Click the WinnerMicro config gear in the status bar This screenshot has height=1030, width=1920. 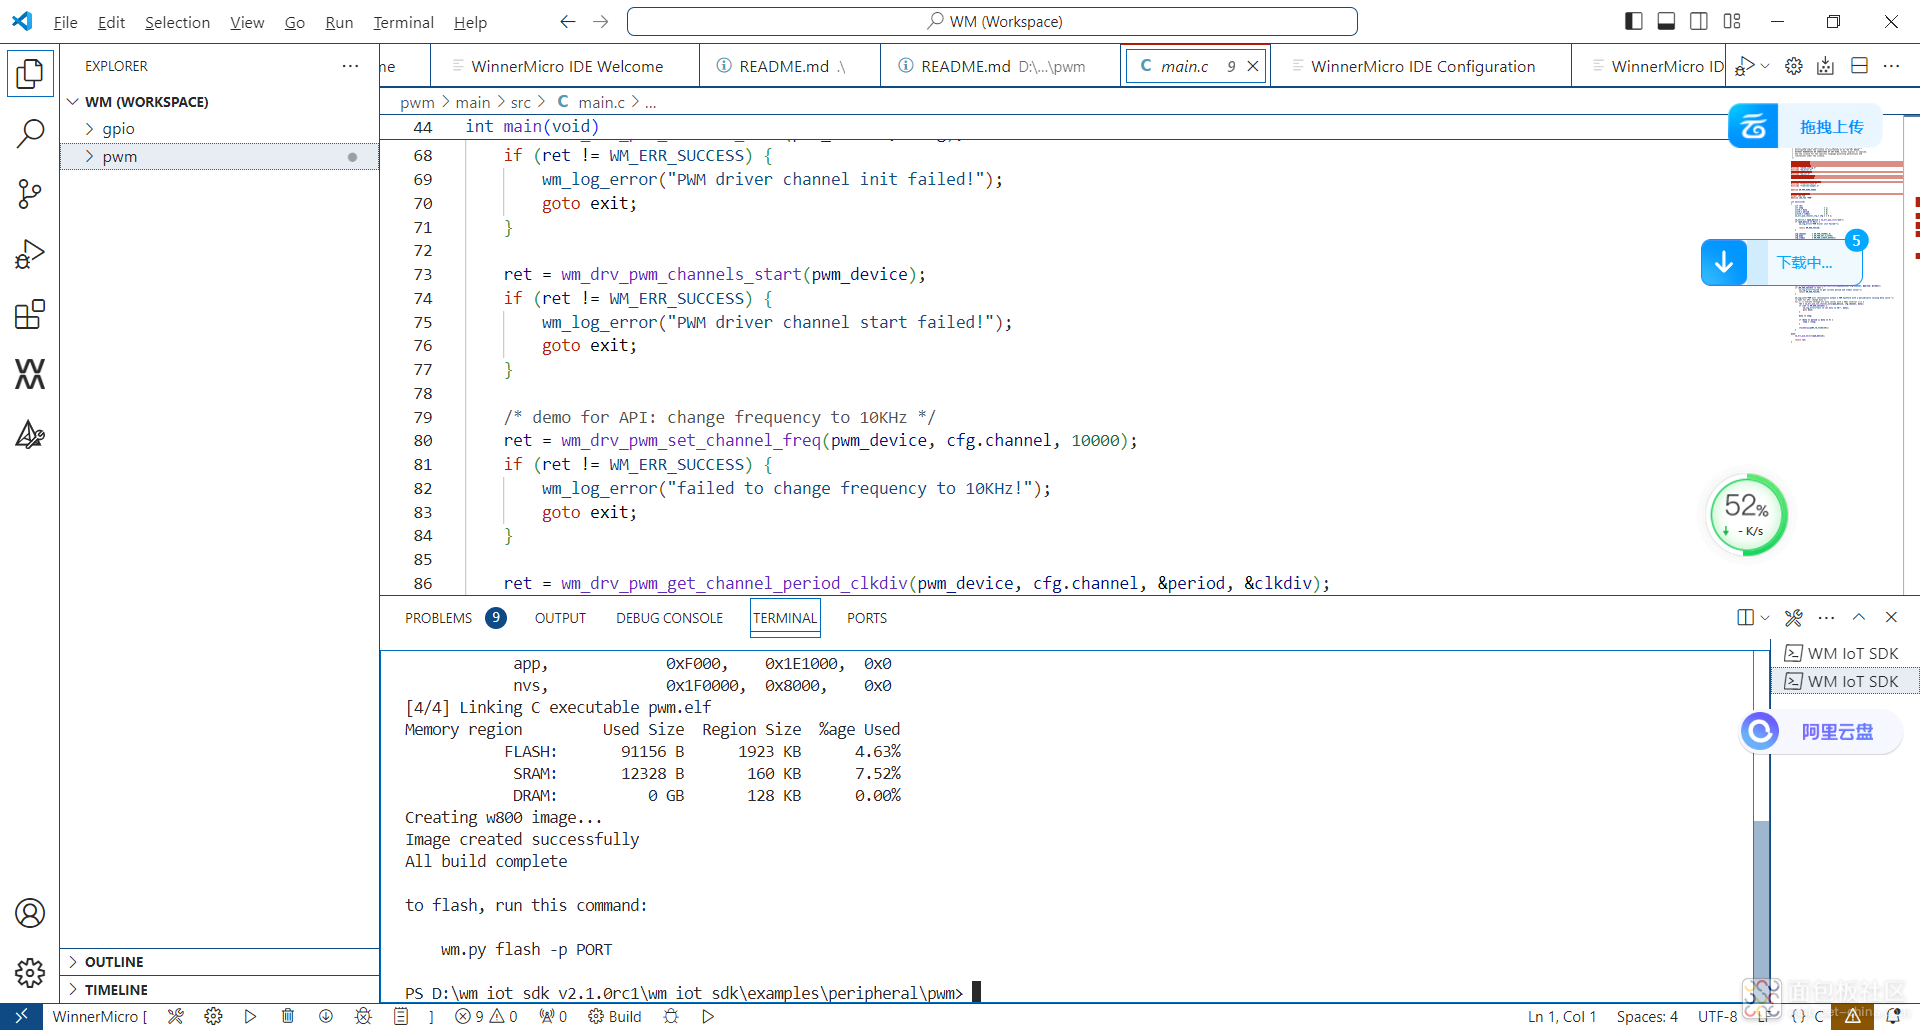(213, 1016)
